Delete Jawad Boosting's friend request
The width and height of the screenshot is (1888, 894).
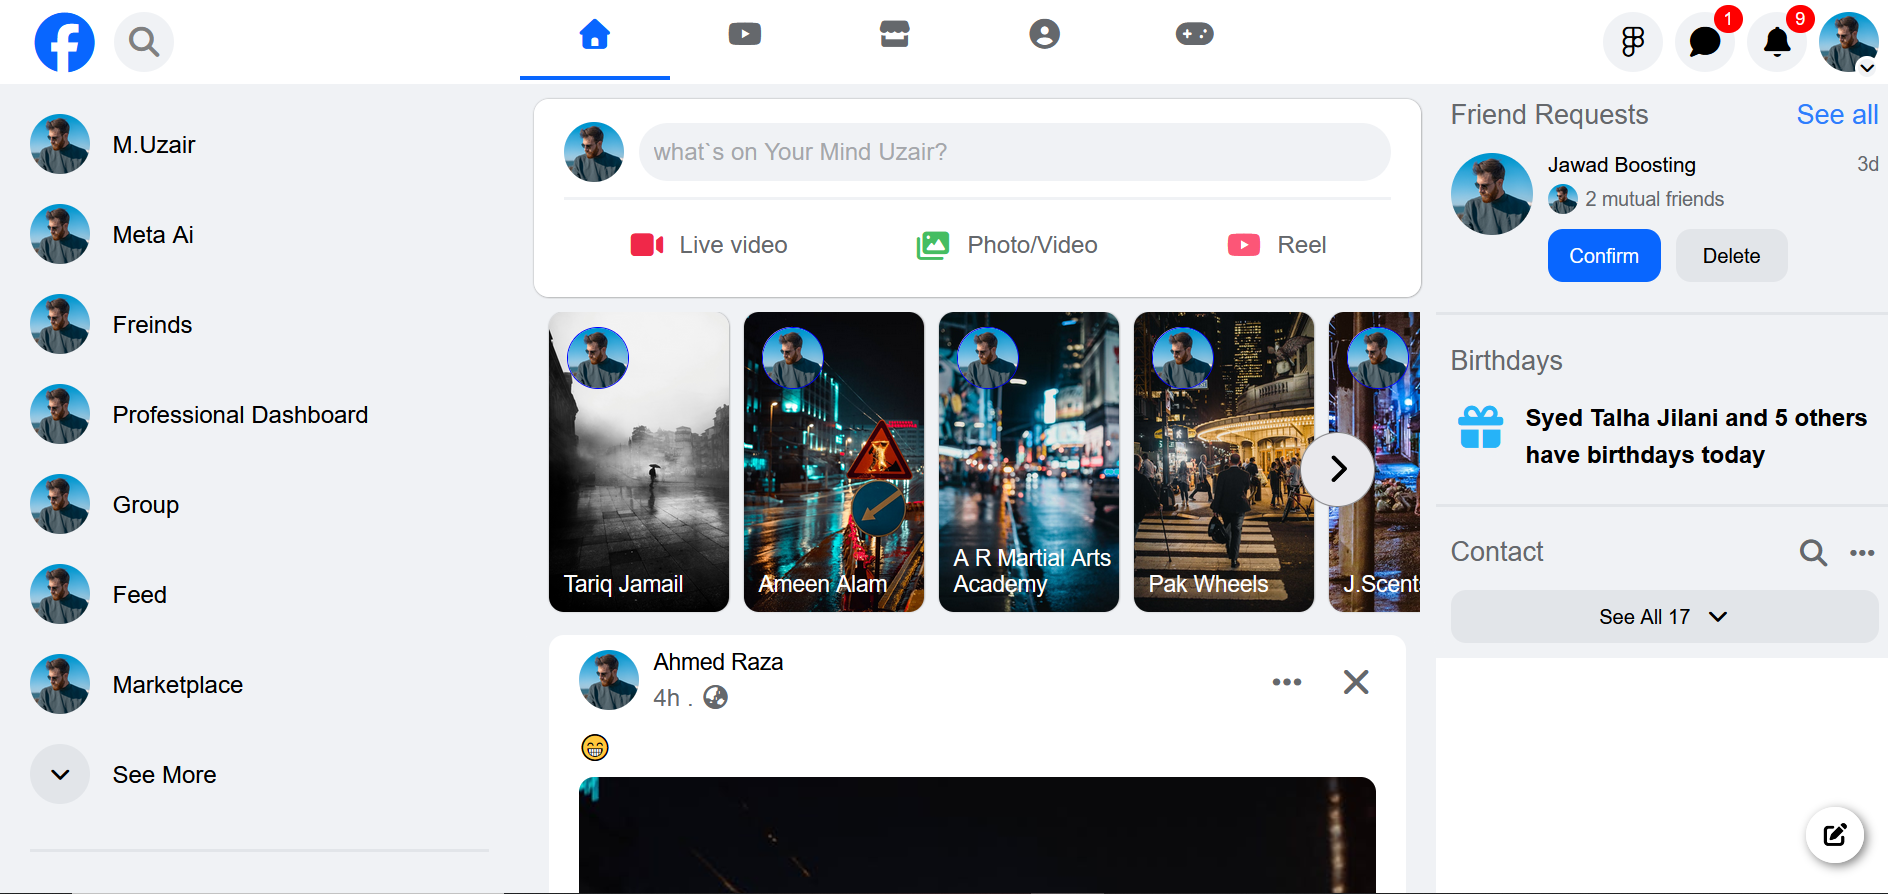tap(1731, 256)
